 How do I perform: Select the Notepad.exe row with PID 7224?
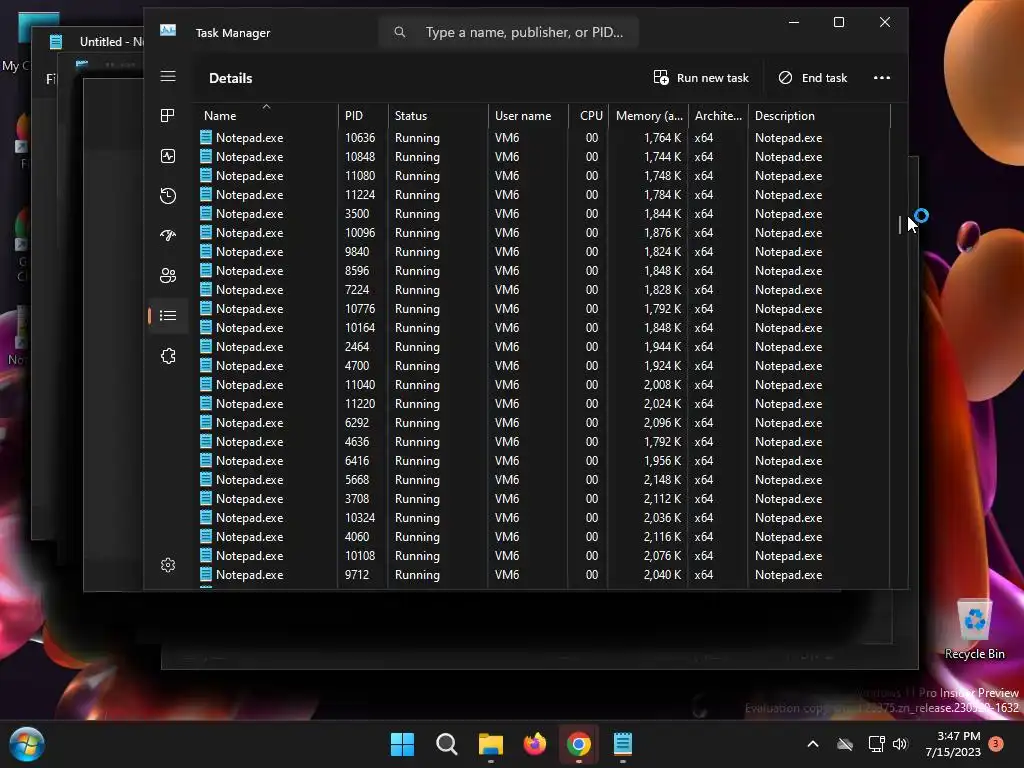pyautogui.click(x=543, y=289)
